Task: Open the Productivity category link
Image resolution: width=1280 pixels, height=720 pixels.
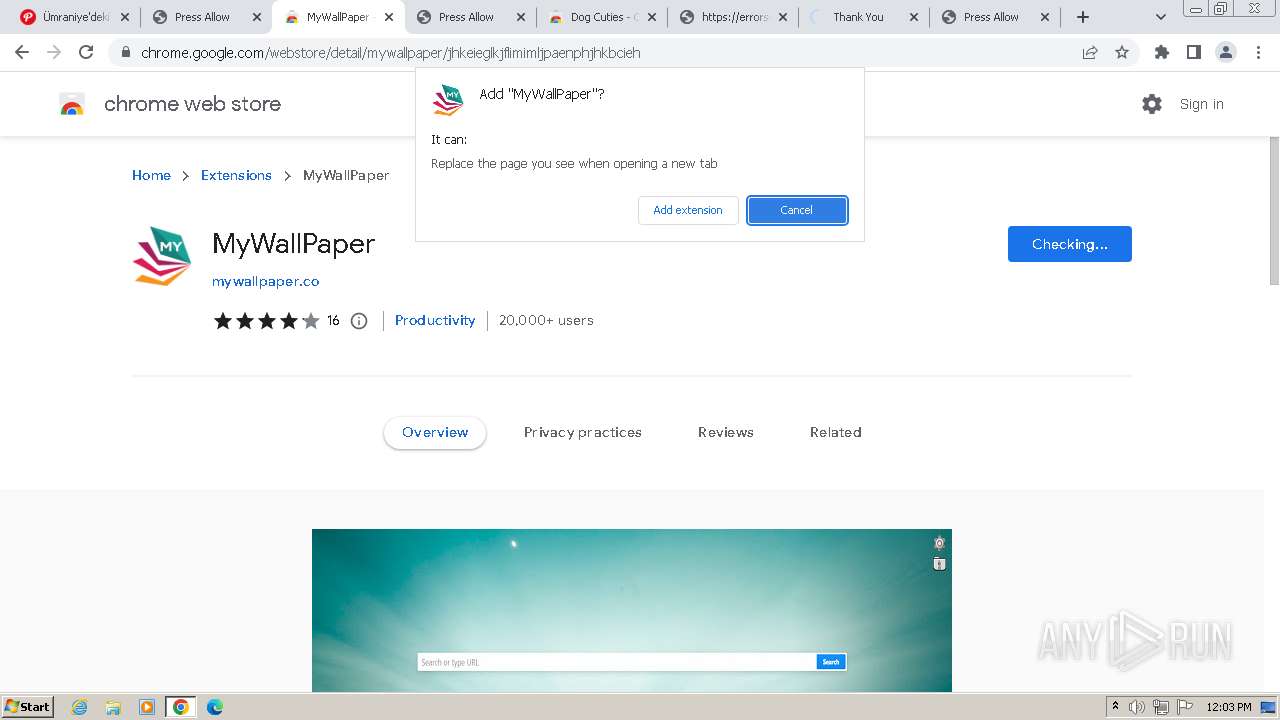Action: (x=435, y=320)
